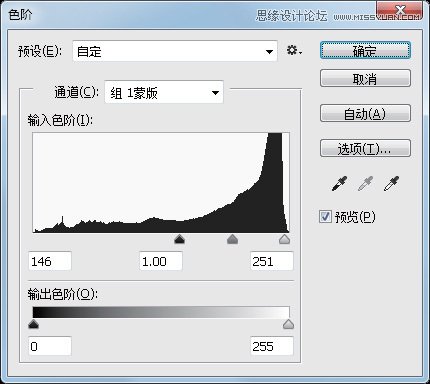Select the black point eyedropper
This screenshot has width=430, height=384.
pyautogui.click(x=339, y=183)
